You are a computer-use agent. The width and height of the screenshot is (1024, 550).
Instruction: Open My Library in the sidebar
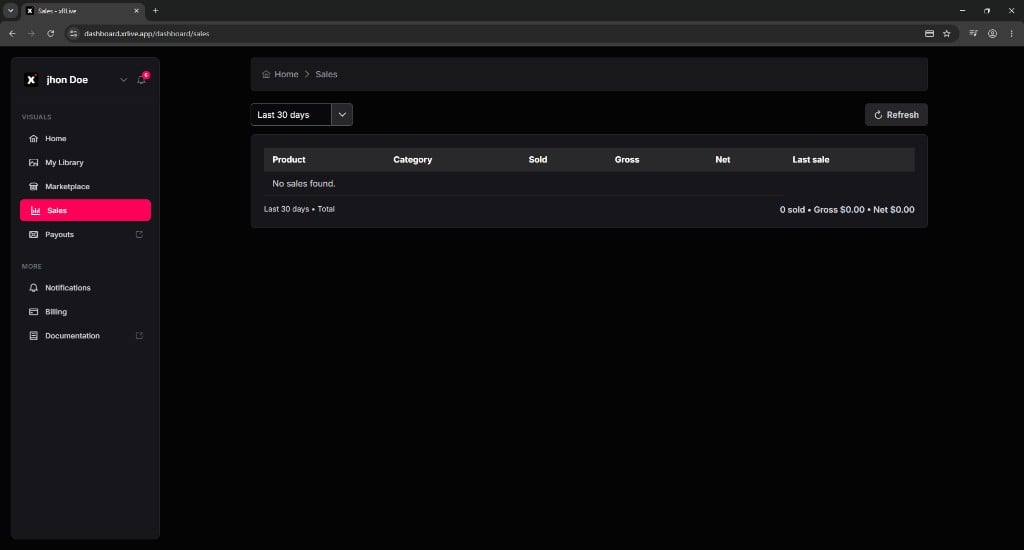pyautogui.click(x=85, y=163)
